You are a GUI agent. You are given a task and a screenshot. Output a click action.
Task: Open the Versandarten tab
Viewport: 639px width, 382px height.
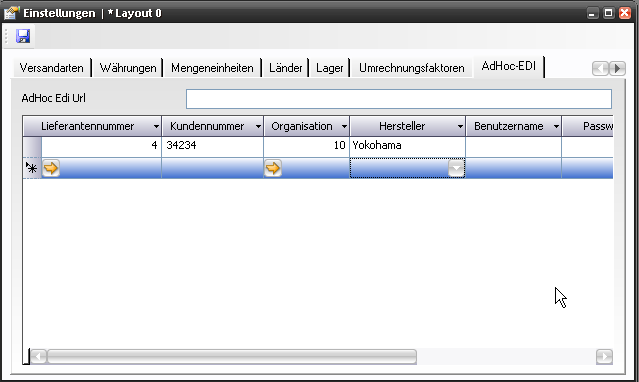(51, 68)
